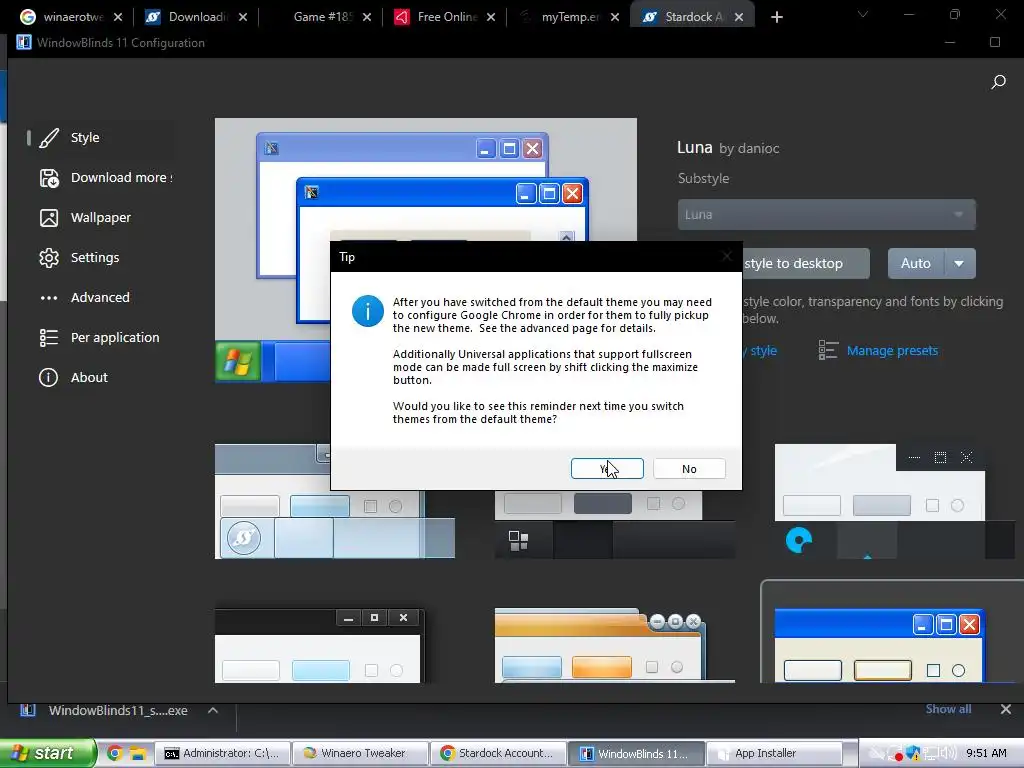1024x768 pixels.
Task: Switch to Winaero Tweaker taskbar item
Action: (358, 754)
